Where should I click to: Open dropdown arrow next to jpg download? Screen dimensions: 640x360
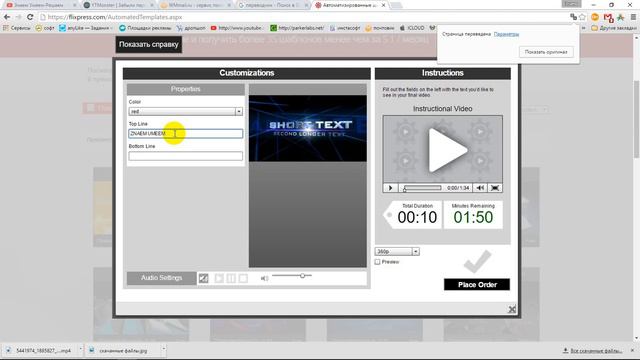click(x=164, y=350)
